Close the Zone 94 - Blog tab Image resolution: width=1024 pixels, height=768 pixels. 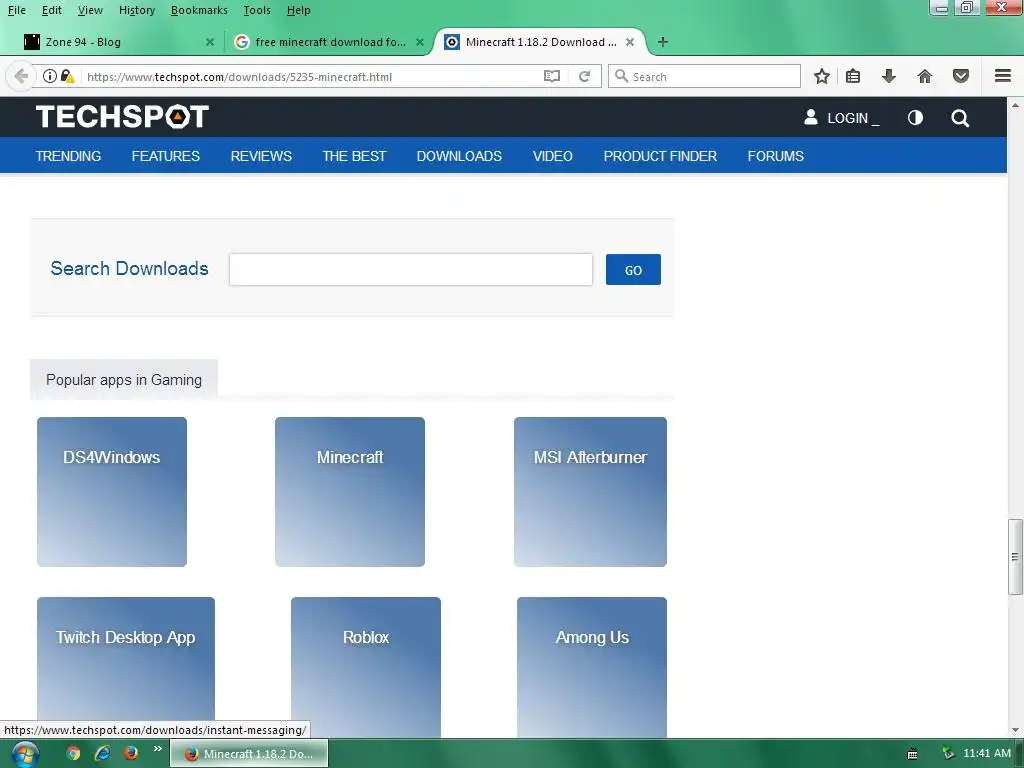(210, 42)
